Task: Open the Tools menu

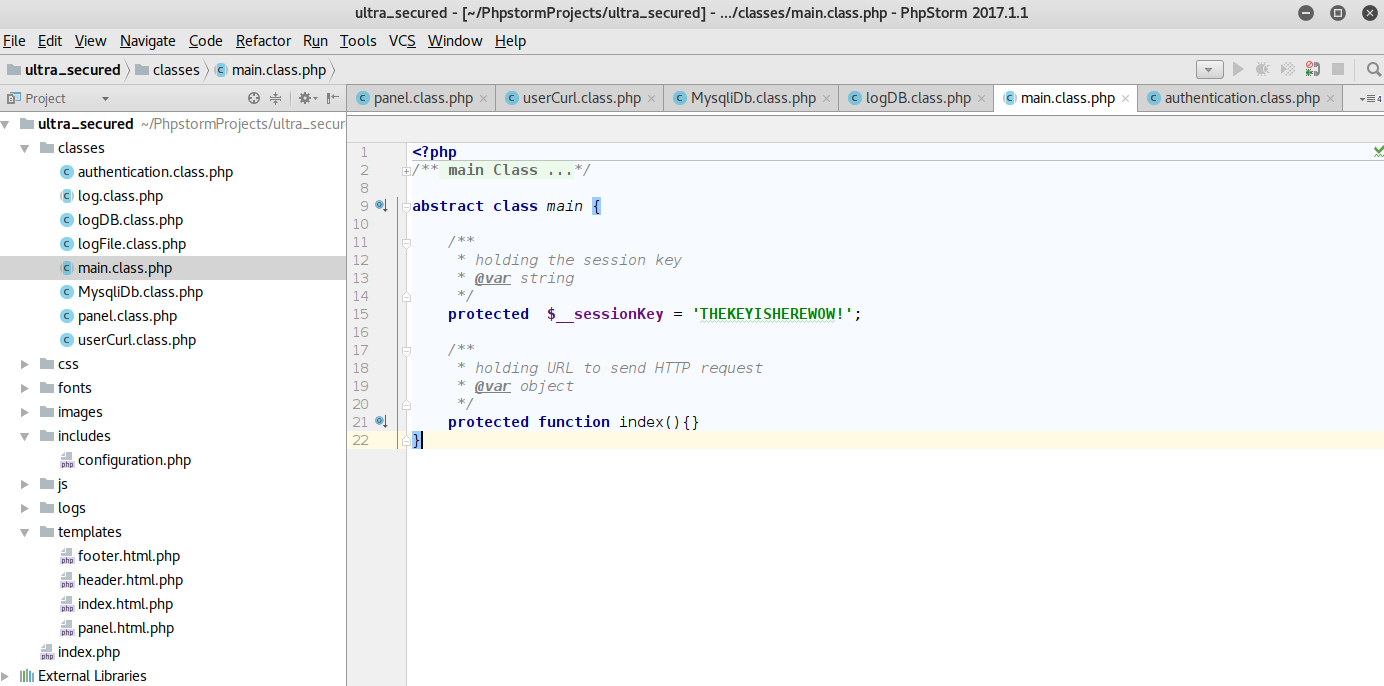Action: (358, 41)
